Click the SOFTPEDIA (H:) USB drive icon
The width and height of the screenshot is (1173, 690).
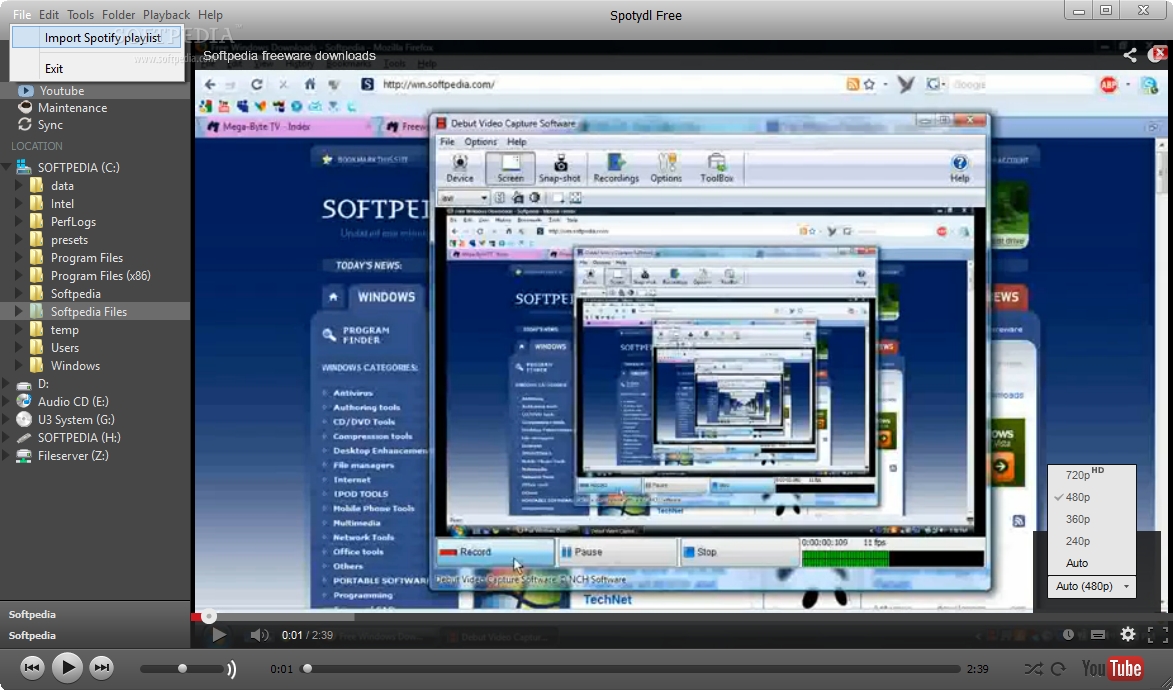point(24,437)
